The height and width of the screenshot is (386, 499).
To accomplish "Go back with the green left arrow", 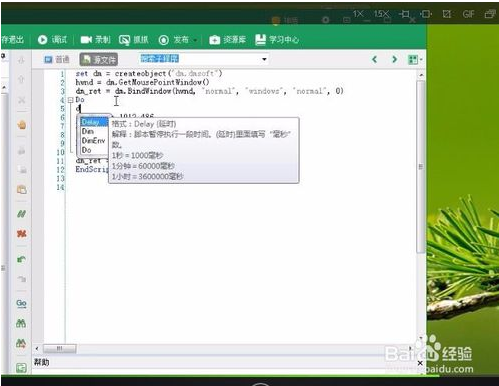I will pos(375,60).
